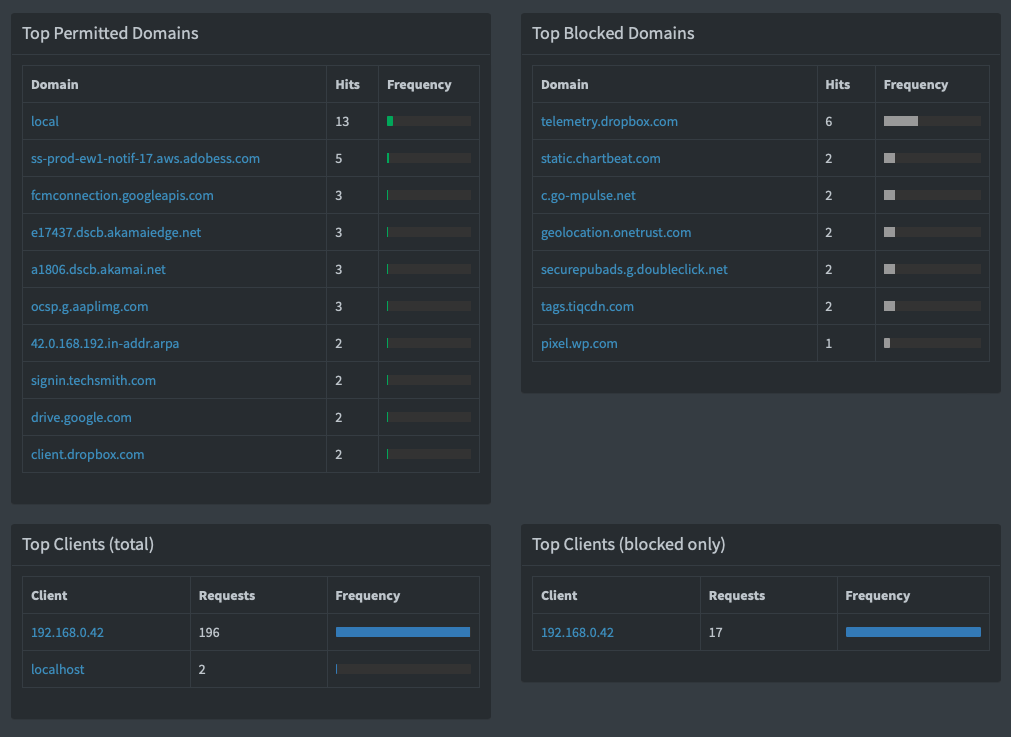Open the tags.tiqcdn.com blocked domain
Viewport: 1011px width, 737px height.
click(x=587, y=306)
